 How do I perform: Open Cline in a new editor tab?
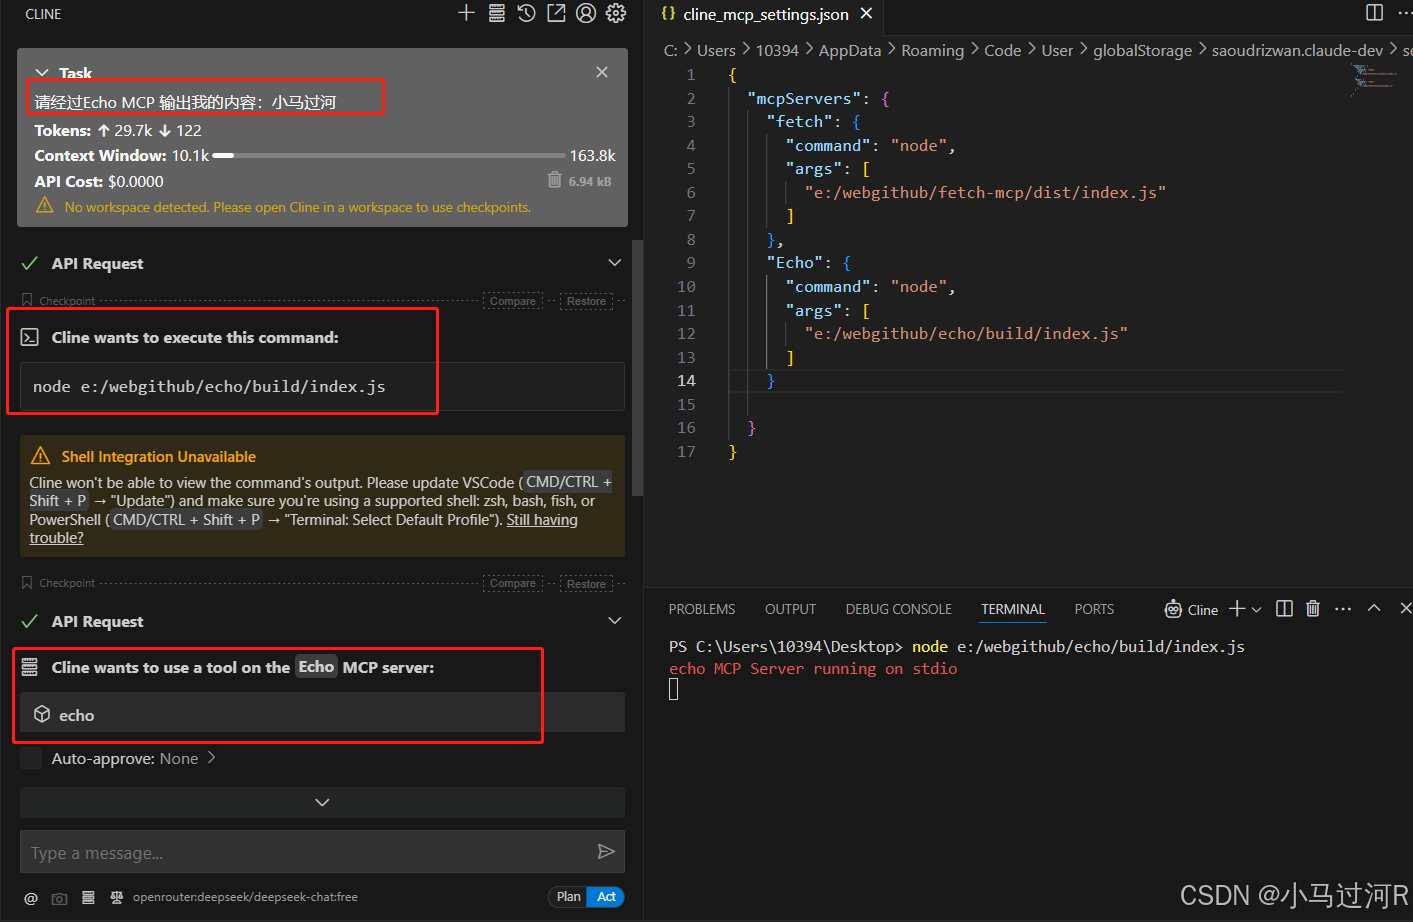click(556, 13)
